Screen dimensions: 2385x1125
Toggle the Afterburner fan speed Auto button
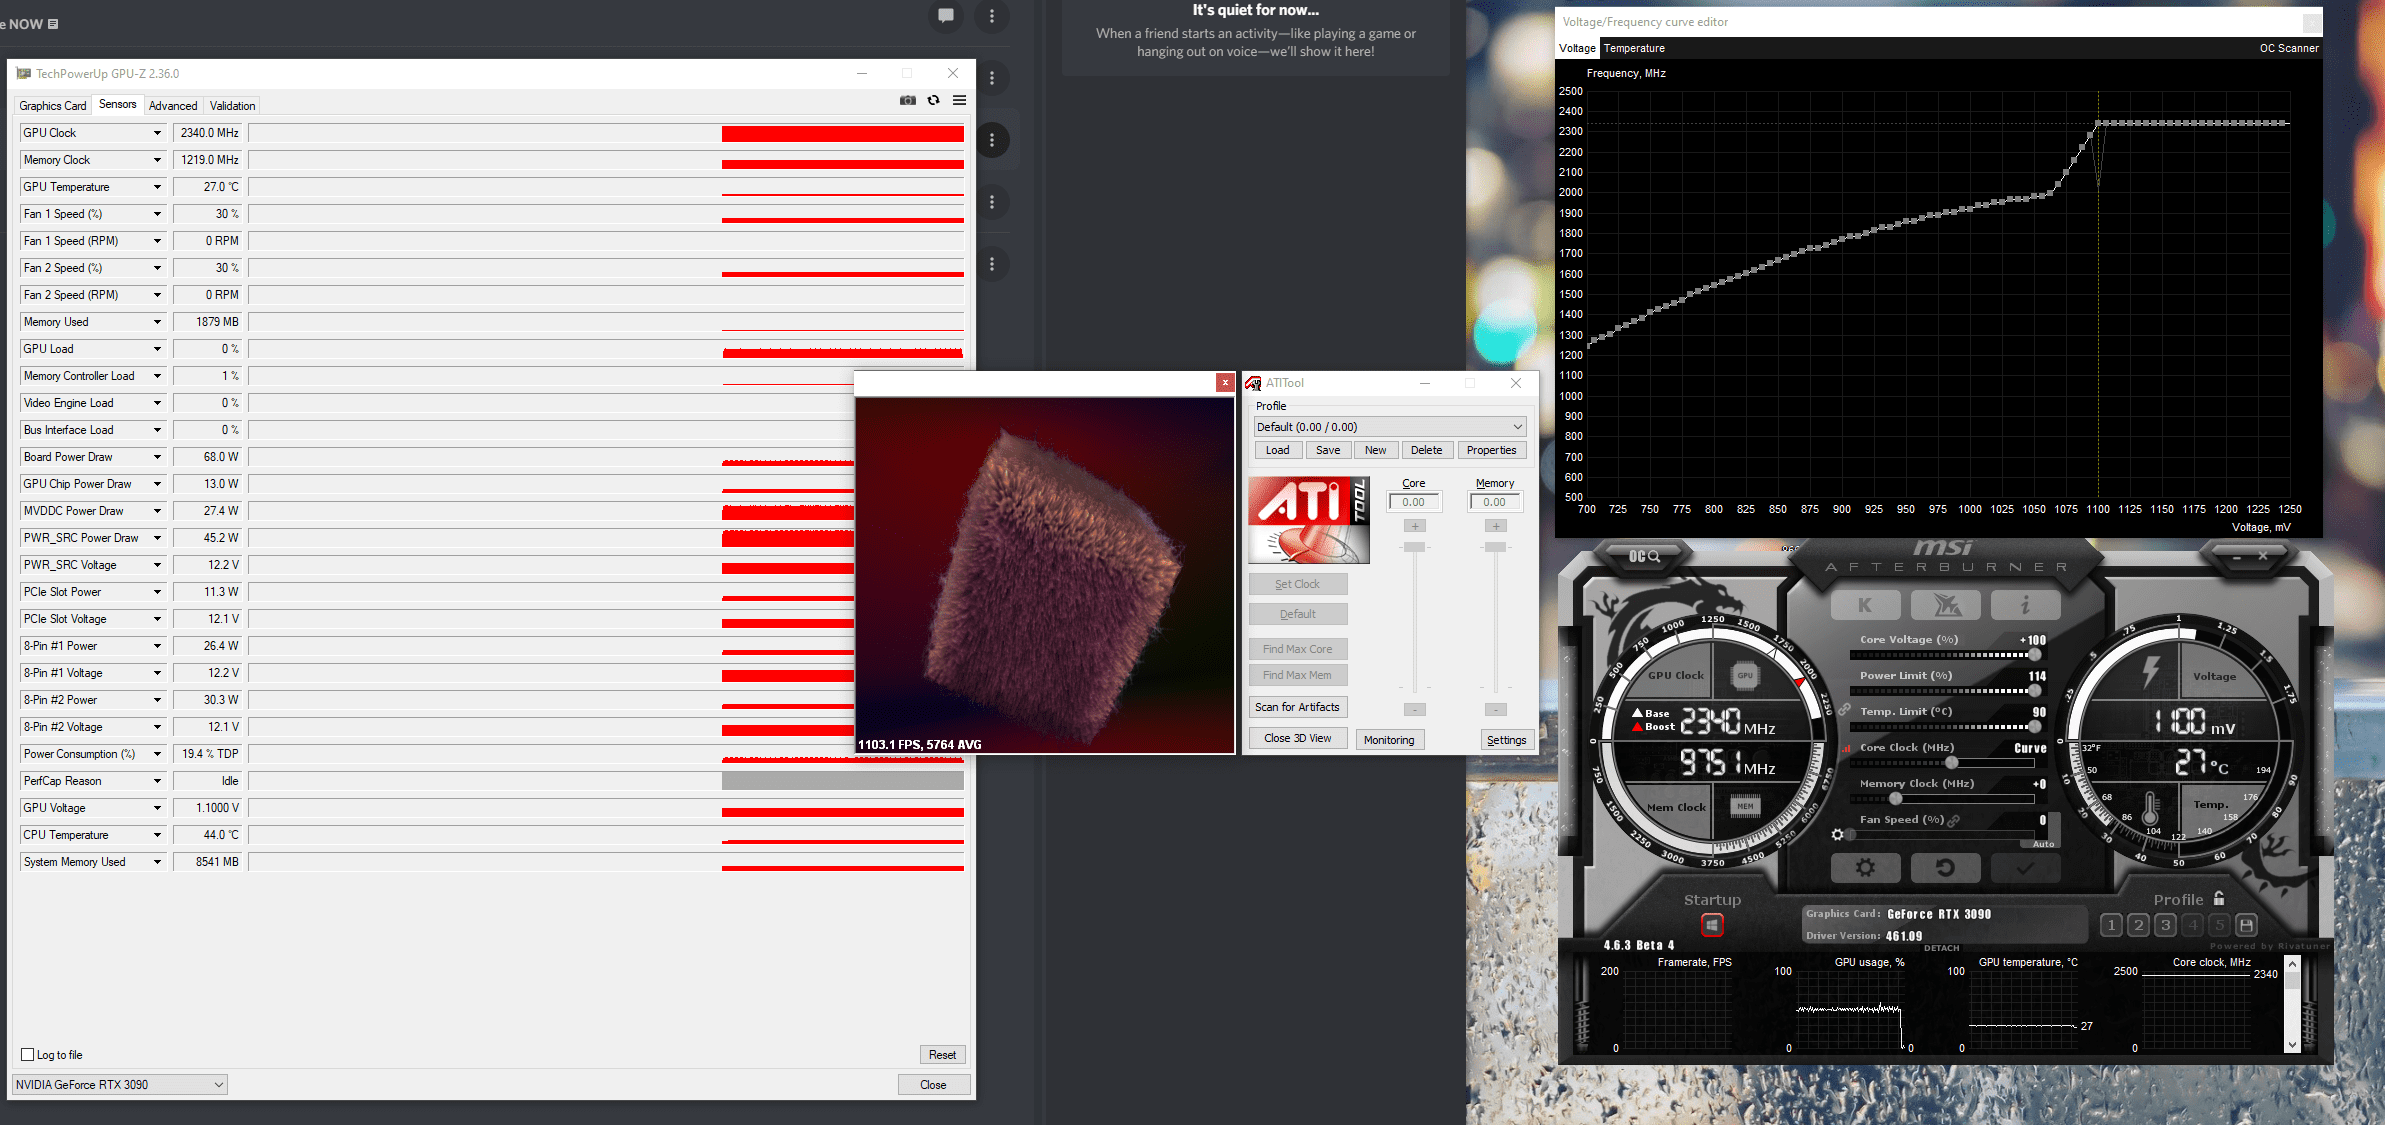[2043, 844]
